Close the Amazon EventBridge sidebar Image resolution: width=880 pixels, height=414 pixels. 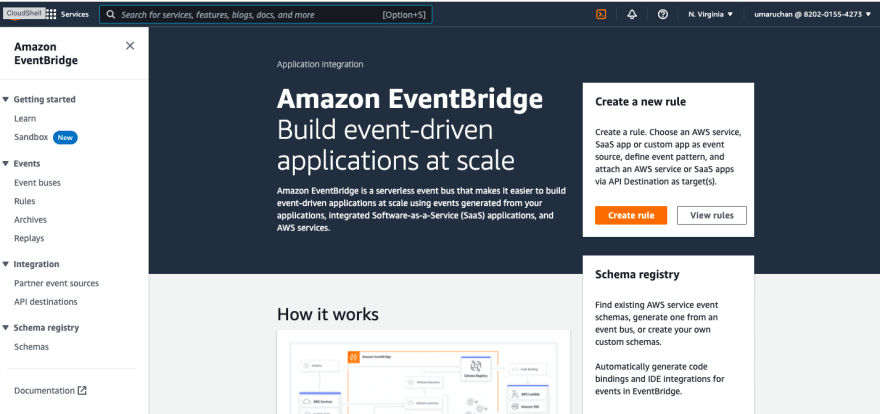(x=130, y=46)
